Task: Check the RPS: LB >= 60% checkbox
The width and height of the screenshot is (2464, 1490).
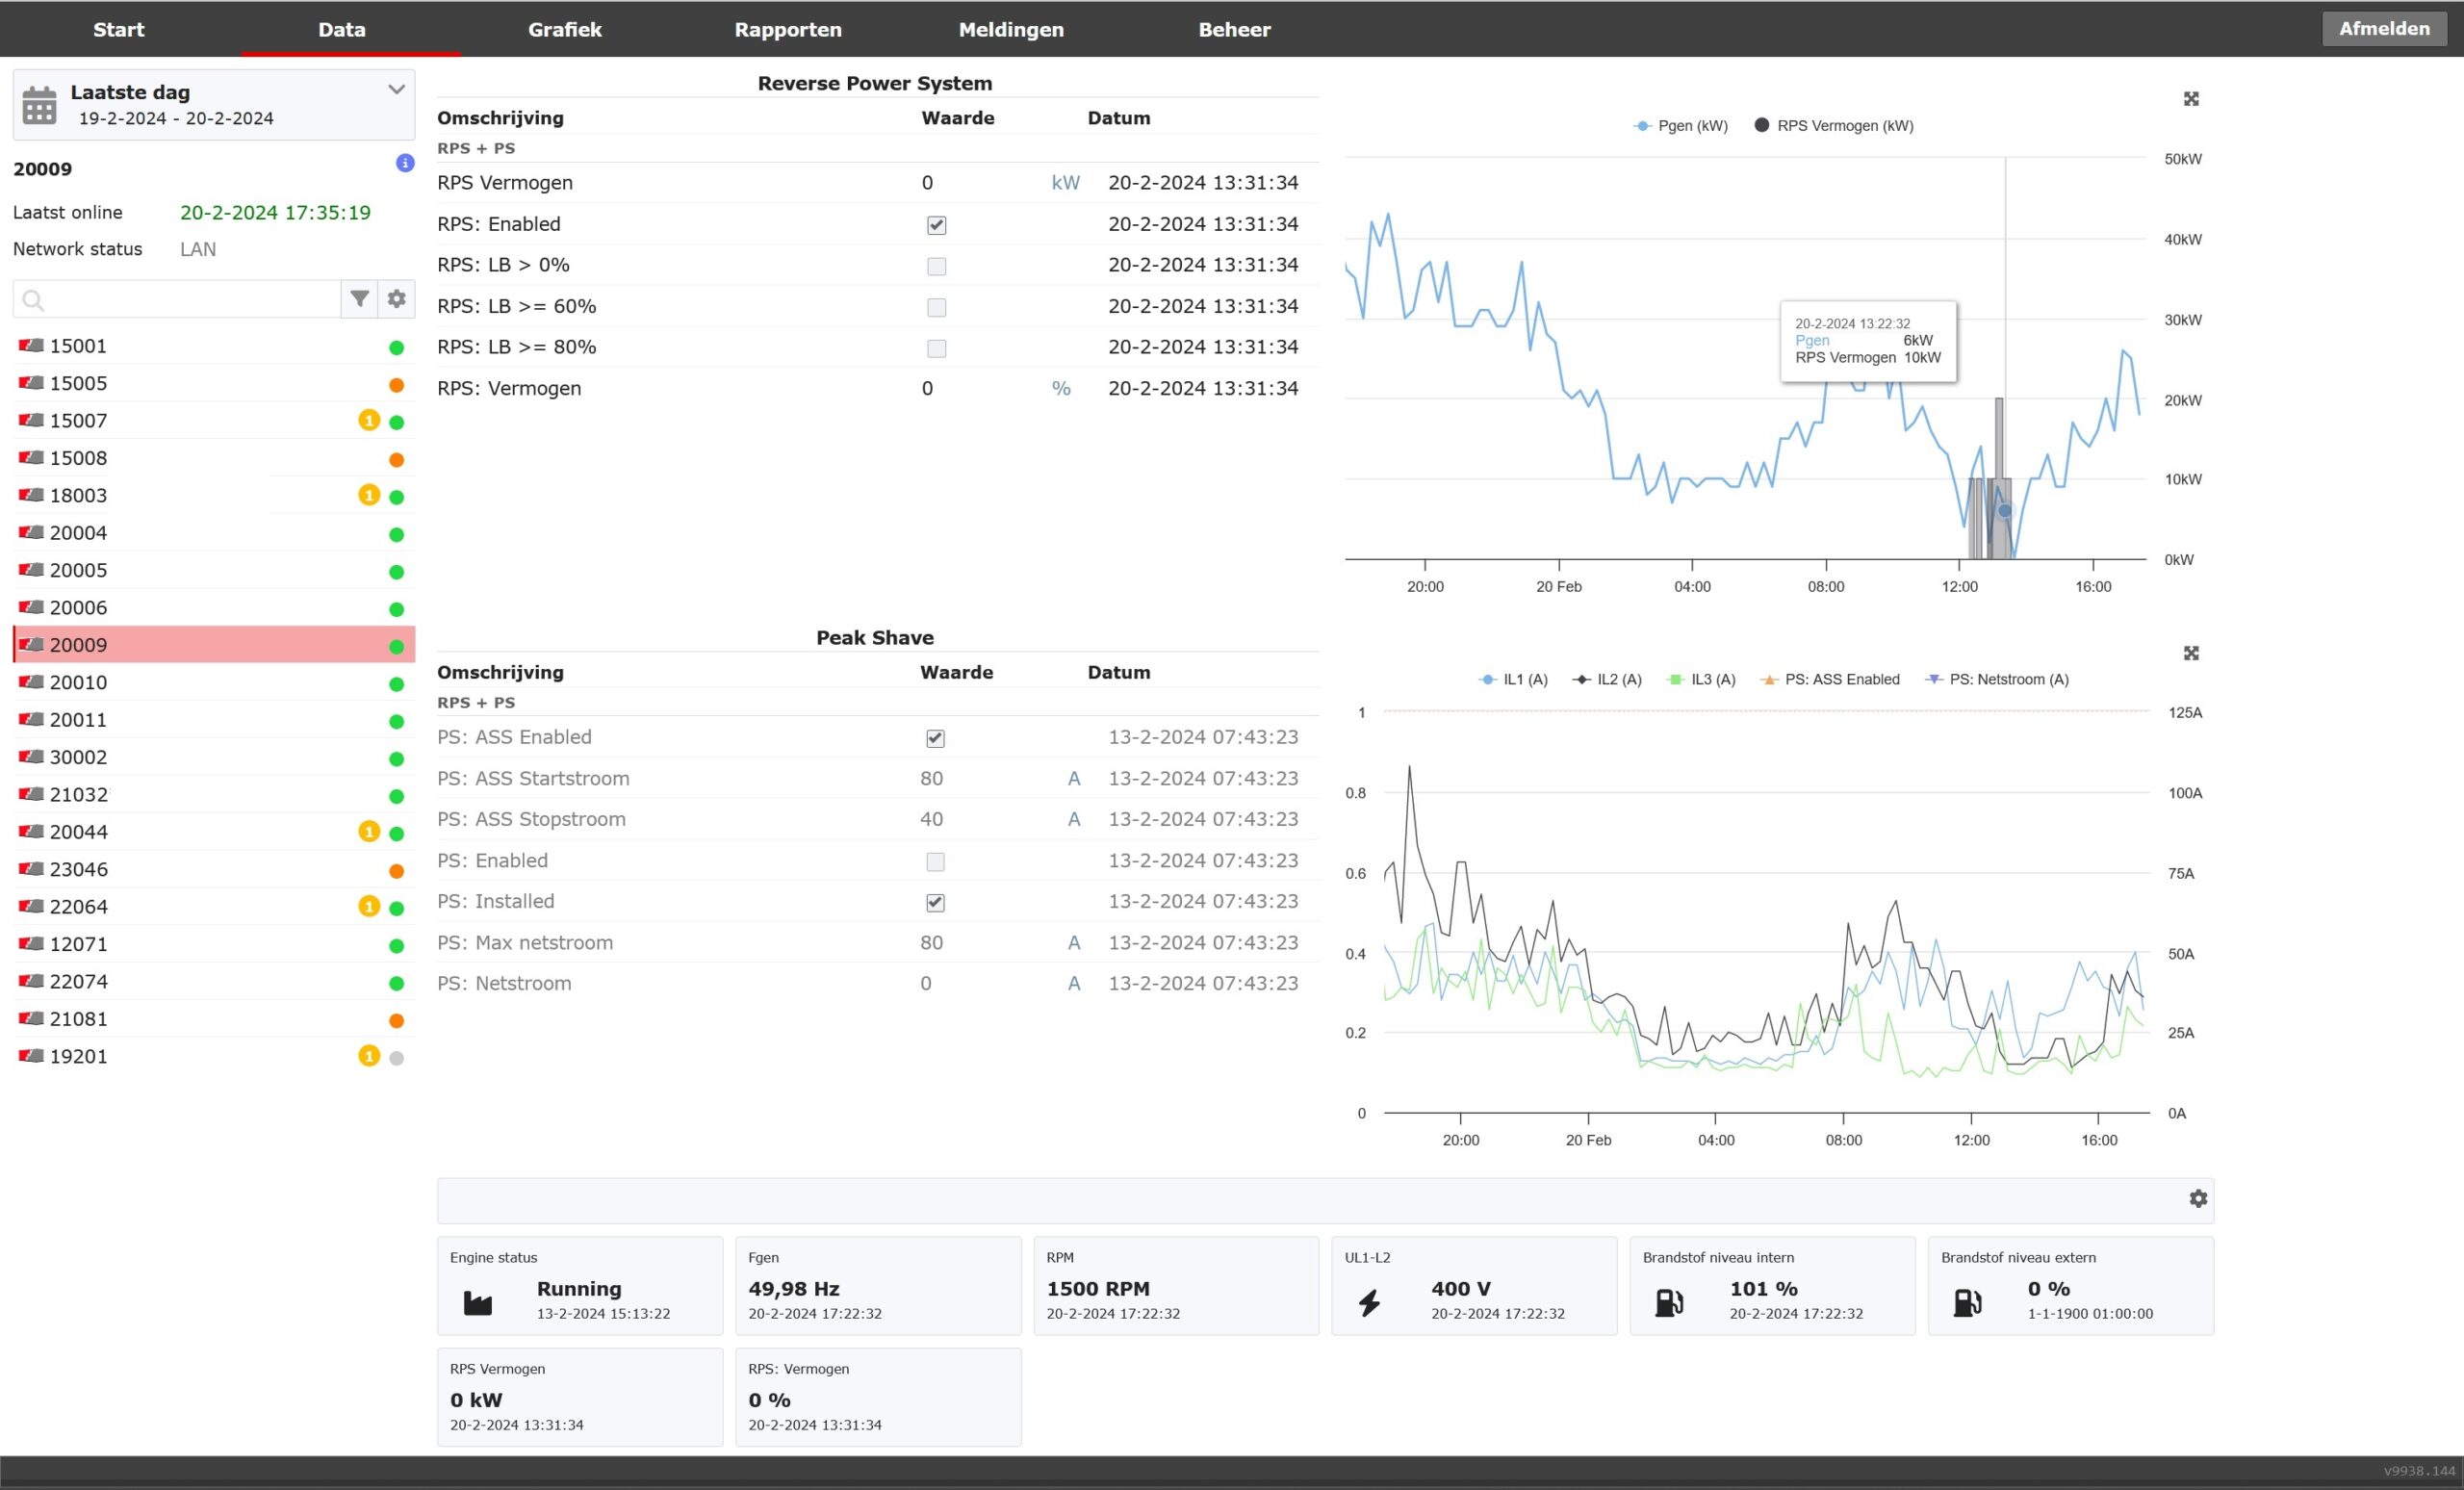Action: click(x=936, y=307)
